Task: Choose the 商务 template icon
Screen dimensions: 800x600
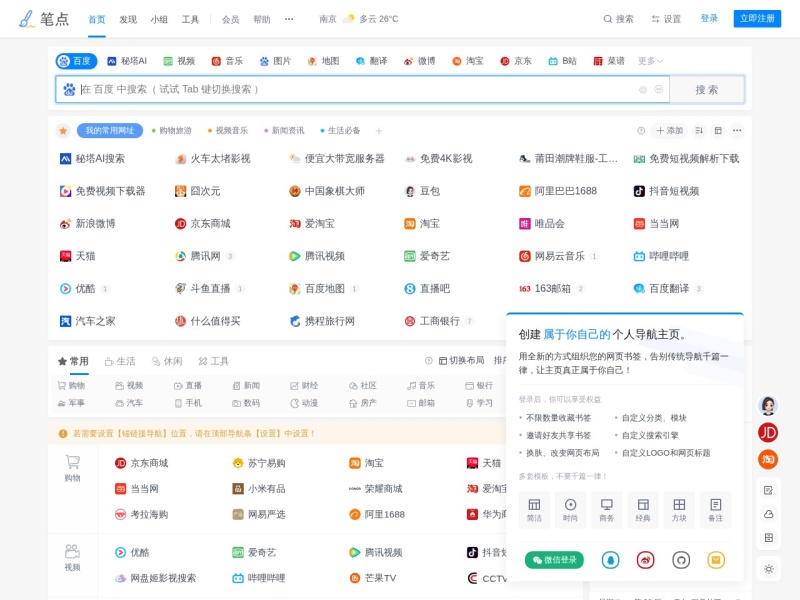Action: point(607,510)
